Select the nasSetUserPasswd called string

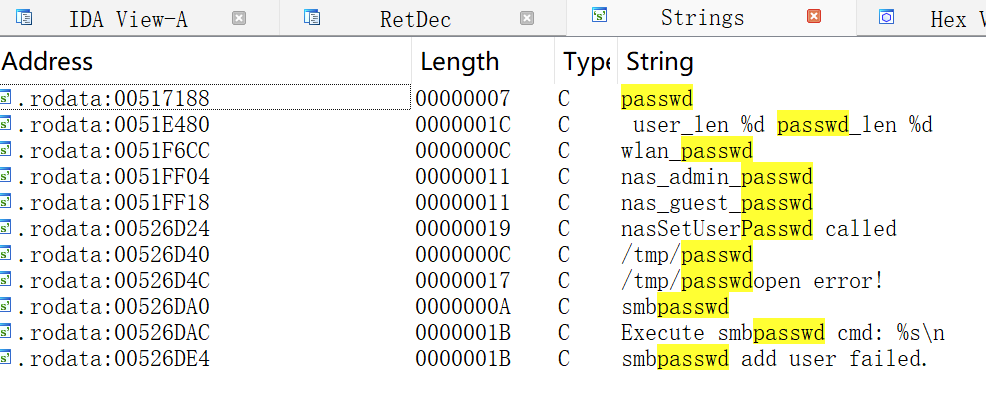tap(758, 228)
